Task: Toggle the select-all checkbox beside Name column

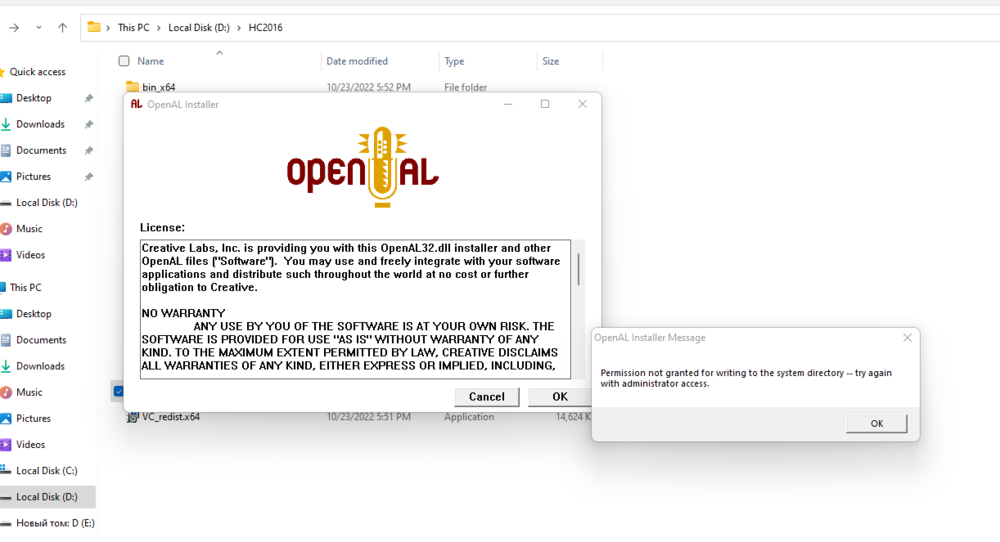Action: pyautogui.click(x=124, y=61)
